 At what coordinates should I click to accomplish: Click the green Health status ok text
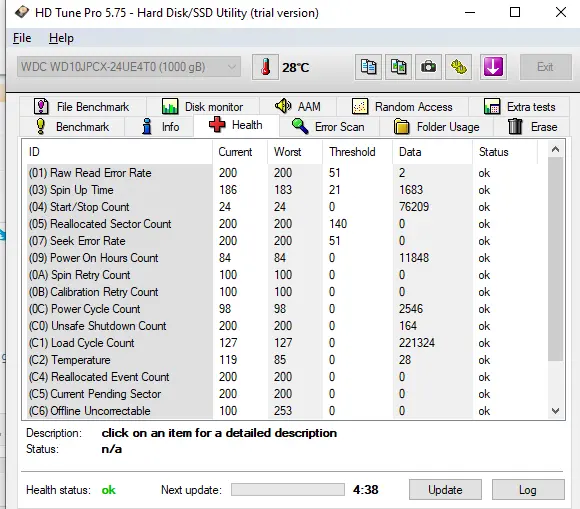[108, 490]
